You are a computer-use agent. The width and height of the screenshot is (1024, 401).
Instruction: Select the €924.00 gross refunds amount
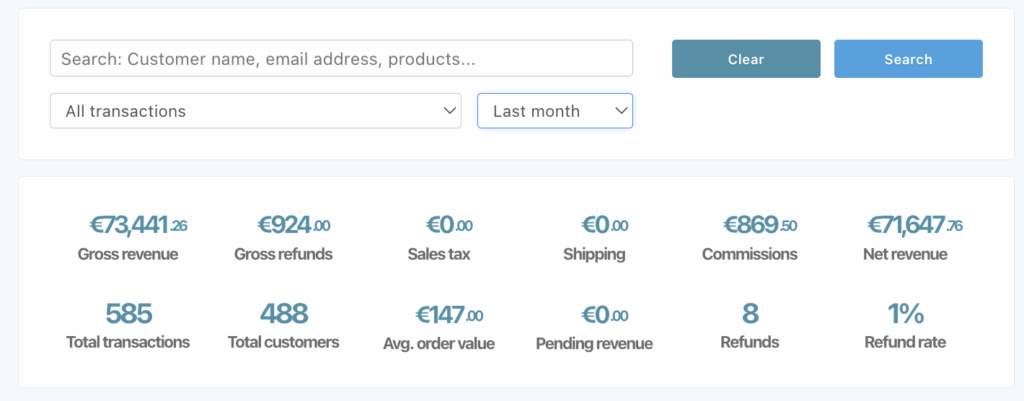point(294,225)
